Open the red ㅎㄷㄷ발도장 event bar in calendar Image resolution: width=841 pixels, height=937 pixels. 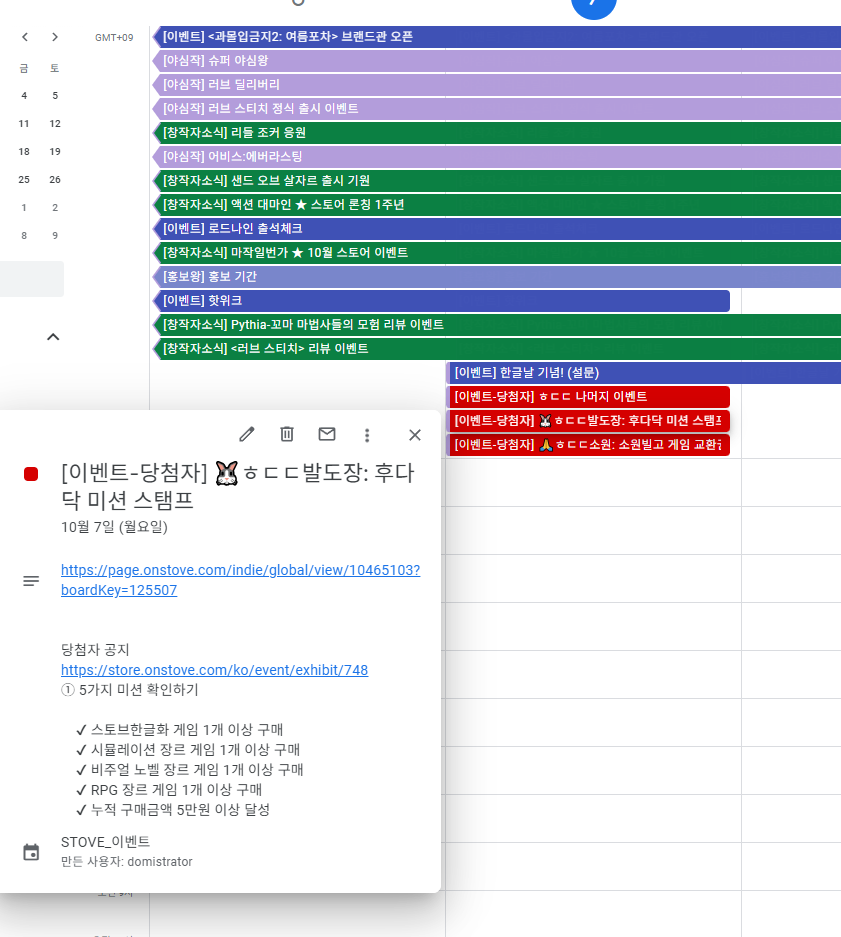588,421
